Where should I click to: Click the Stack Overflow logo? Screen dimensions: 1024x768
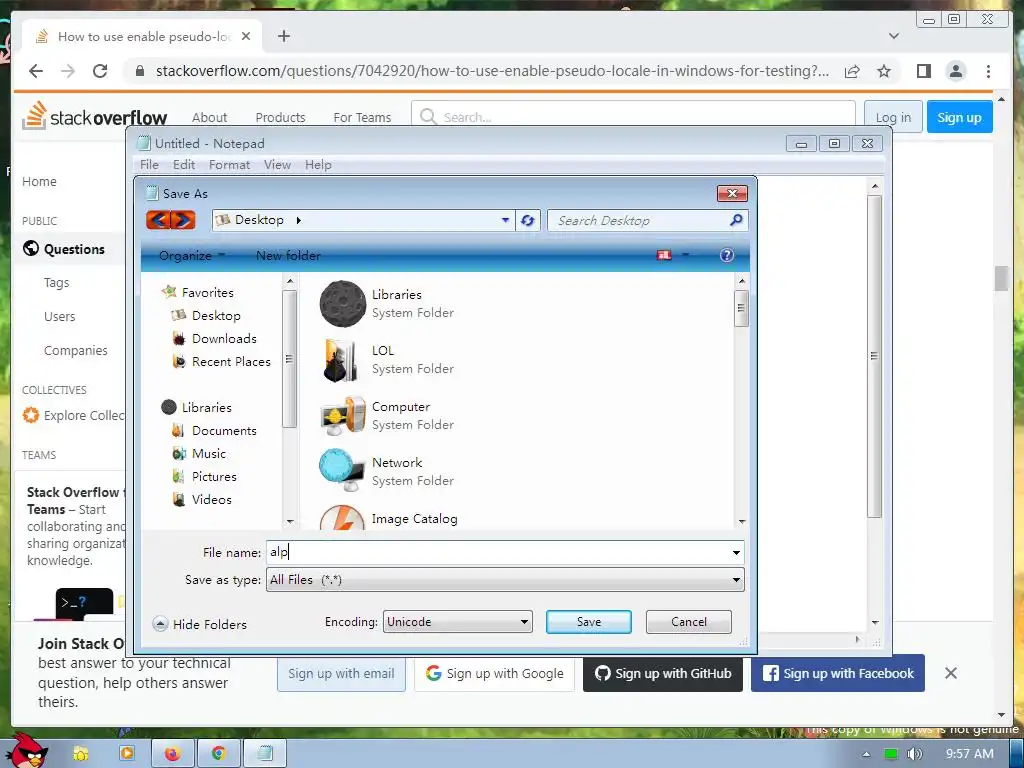tap(95, 116)
